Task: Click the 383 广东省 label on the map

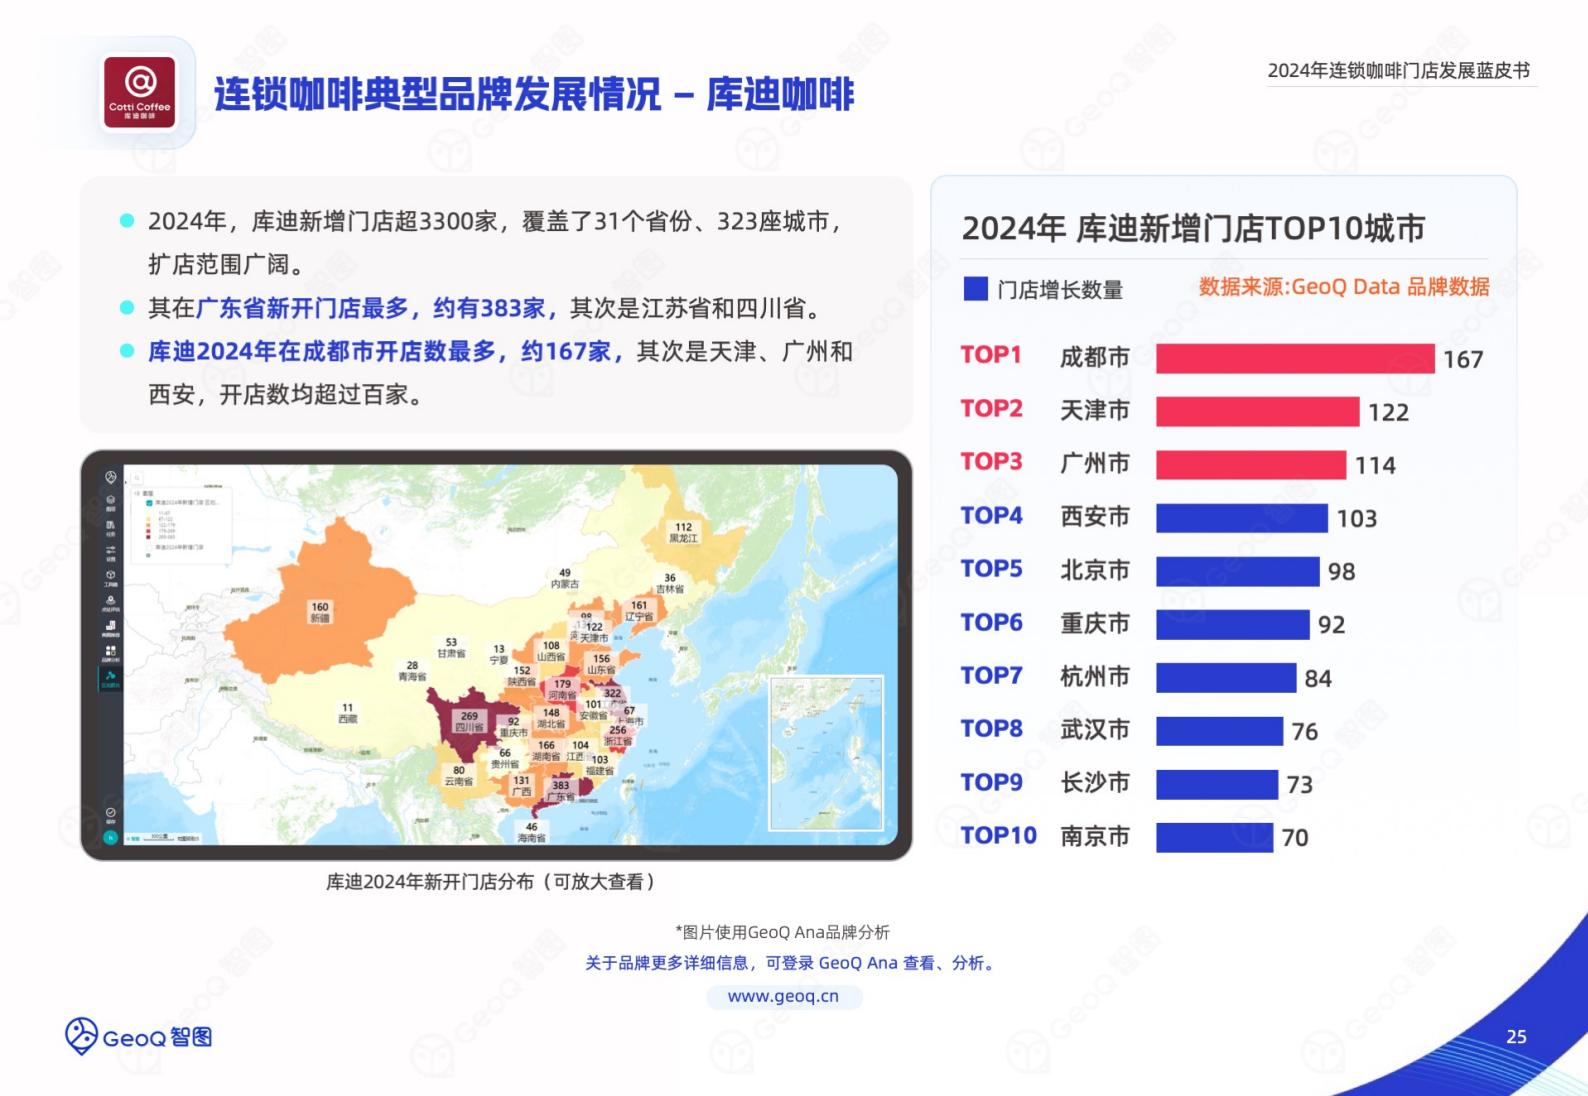Action: point(561,791)
